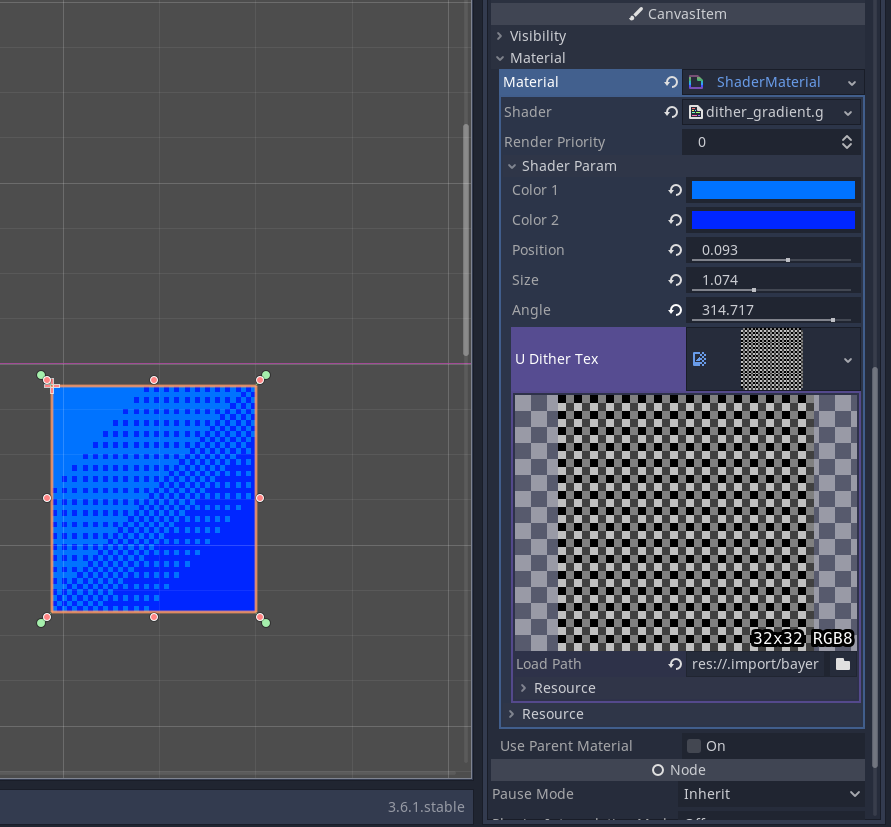Click the Render Priority stepper arrows
Screen dimensions: 891x827
click(x=846, y=142)
